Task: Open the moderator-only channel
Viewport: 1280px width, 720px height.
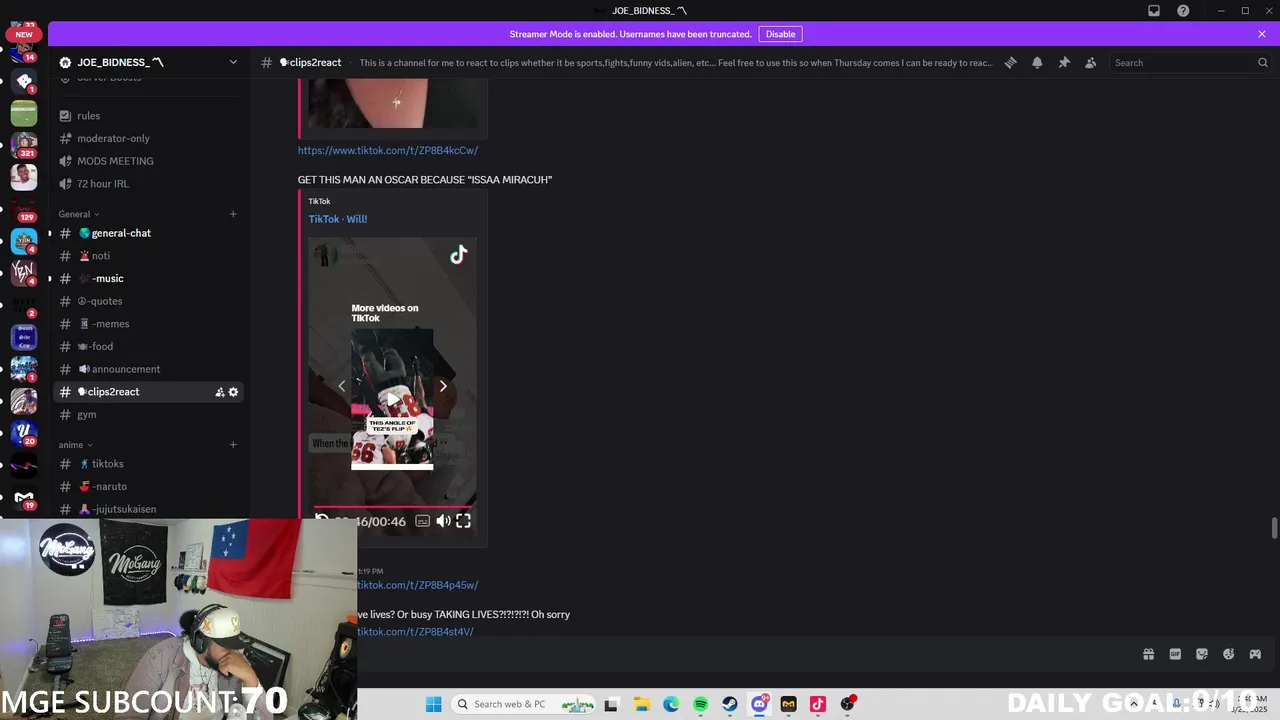Action: (x=148, y=139)
